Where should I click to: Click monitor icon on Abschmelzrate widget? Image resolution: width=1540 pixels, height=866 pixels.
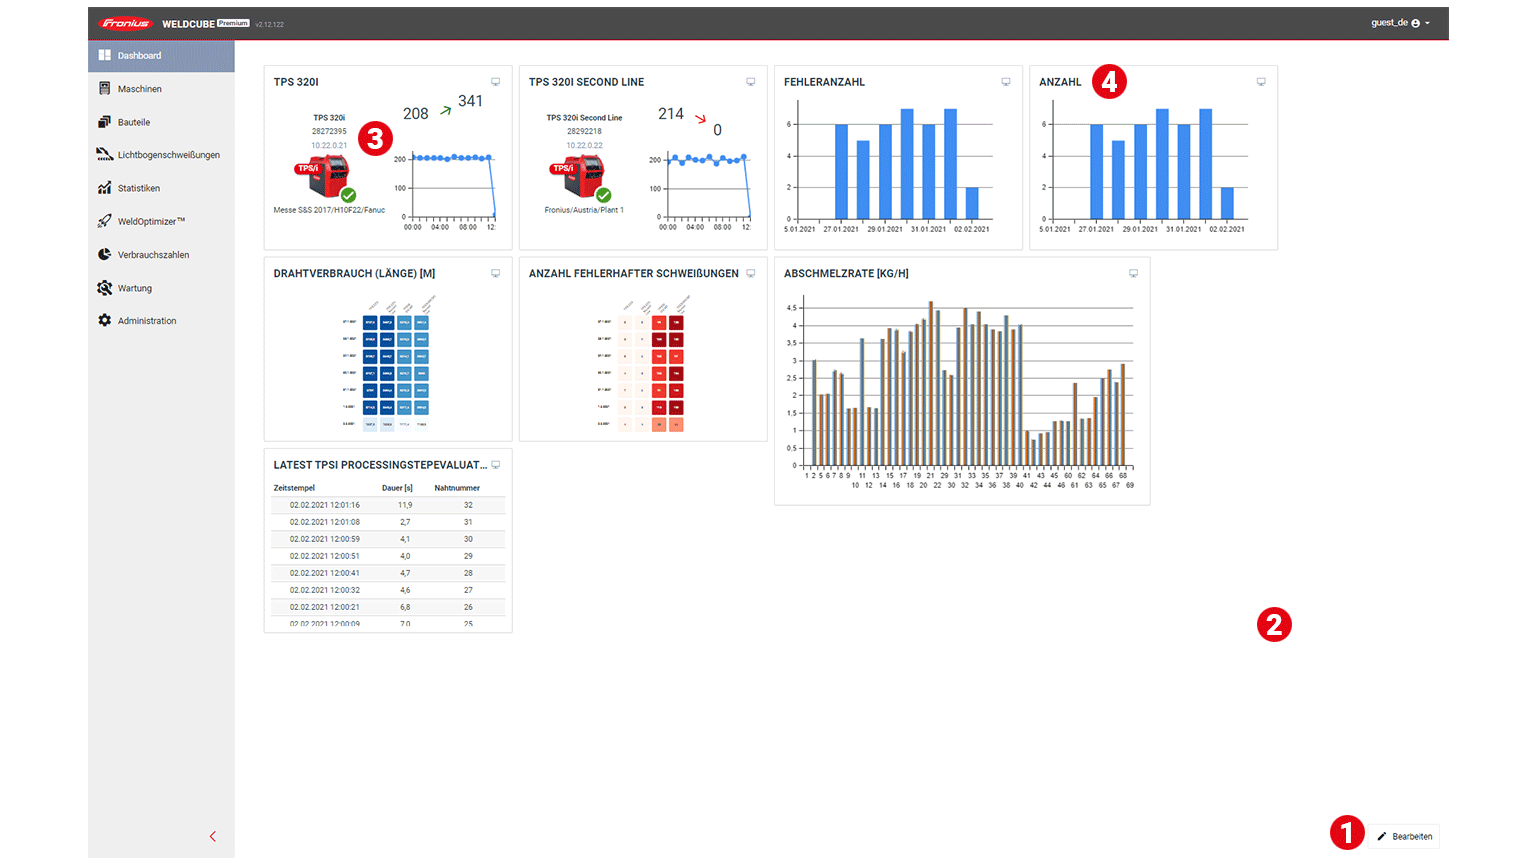pos(1133,273)
